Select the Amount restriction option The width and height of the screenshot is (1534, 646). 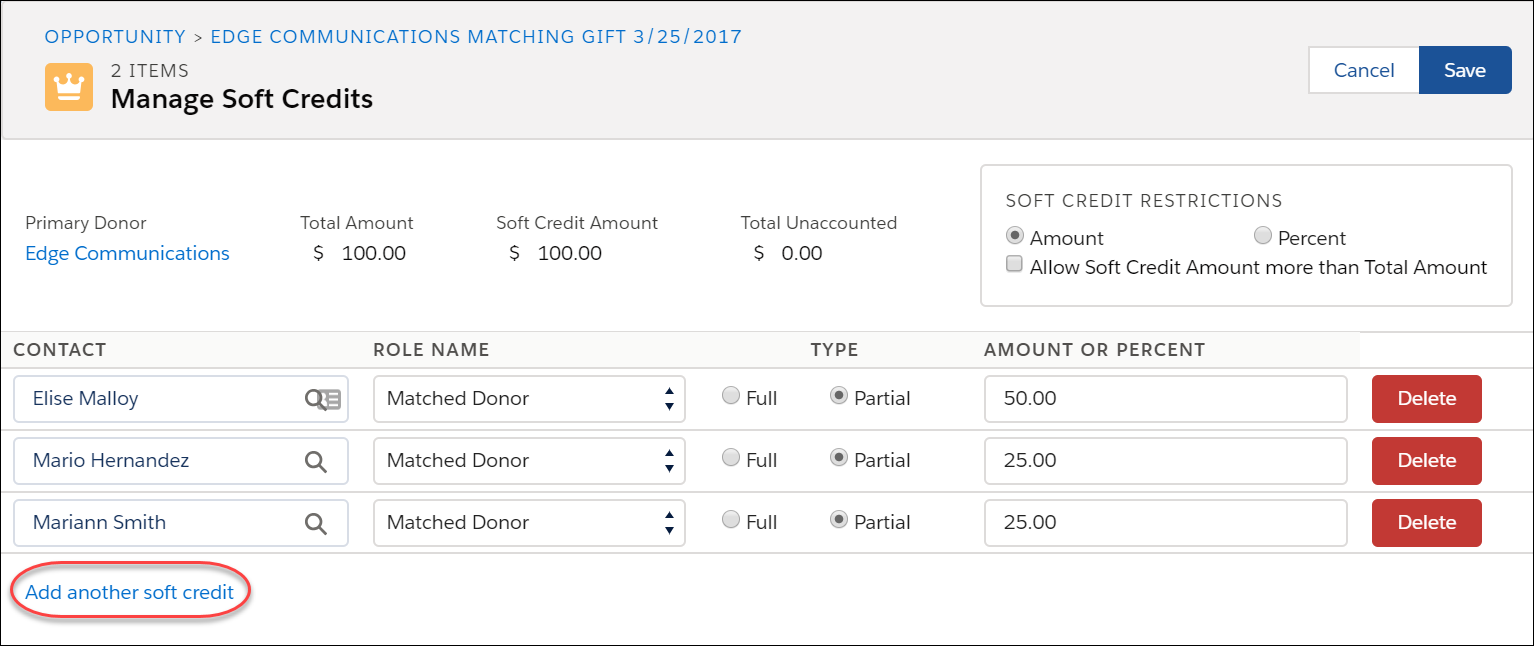[1015, 235]
